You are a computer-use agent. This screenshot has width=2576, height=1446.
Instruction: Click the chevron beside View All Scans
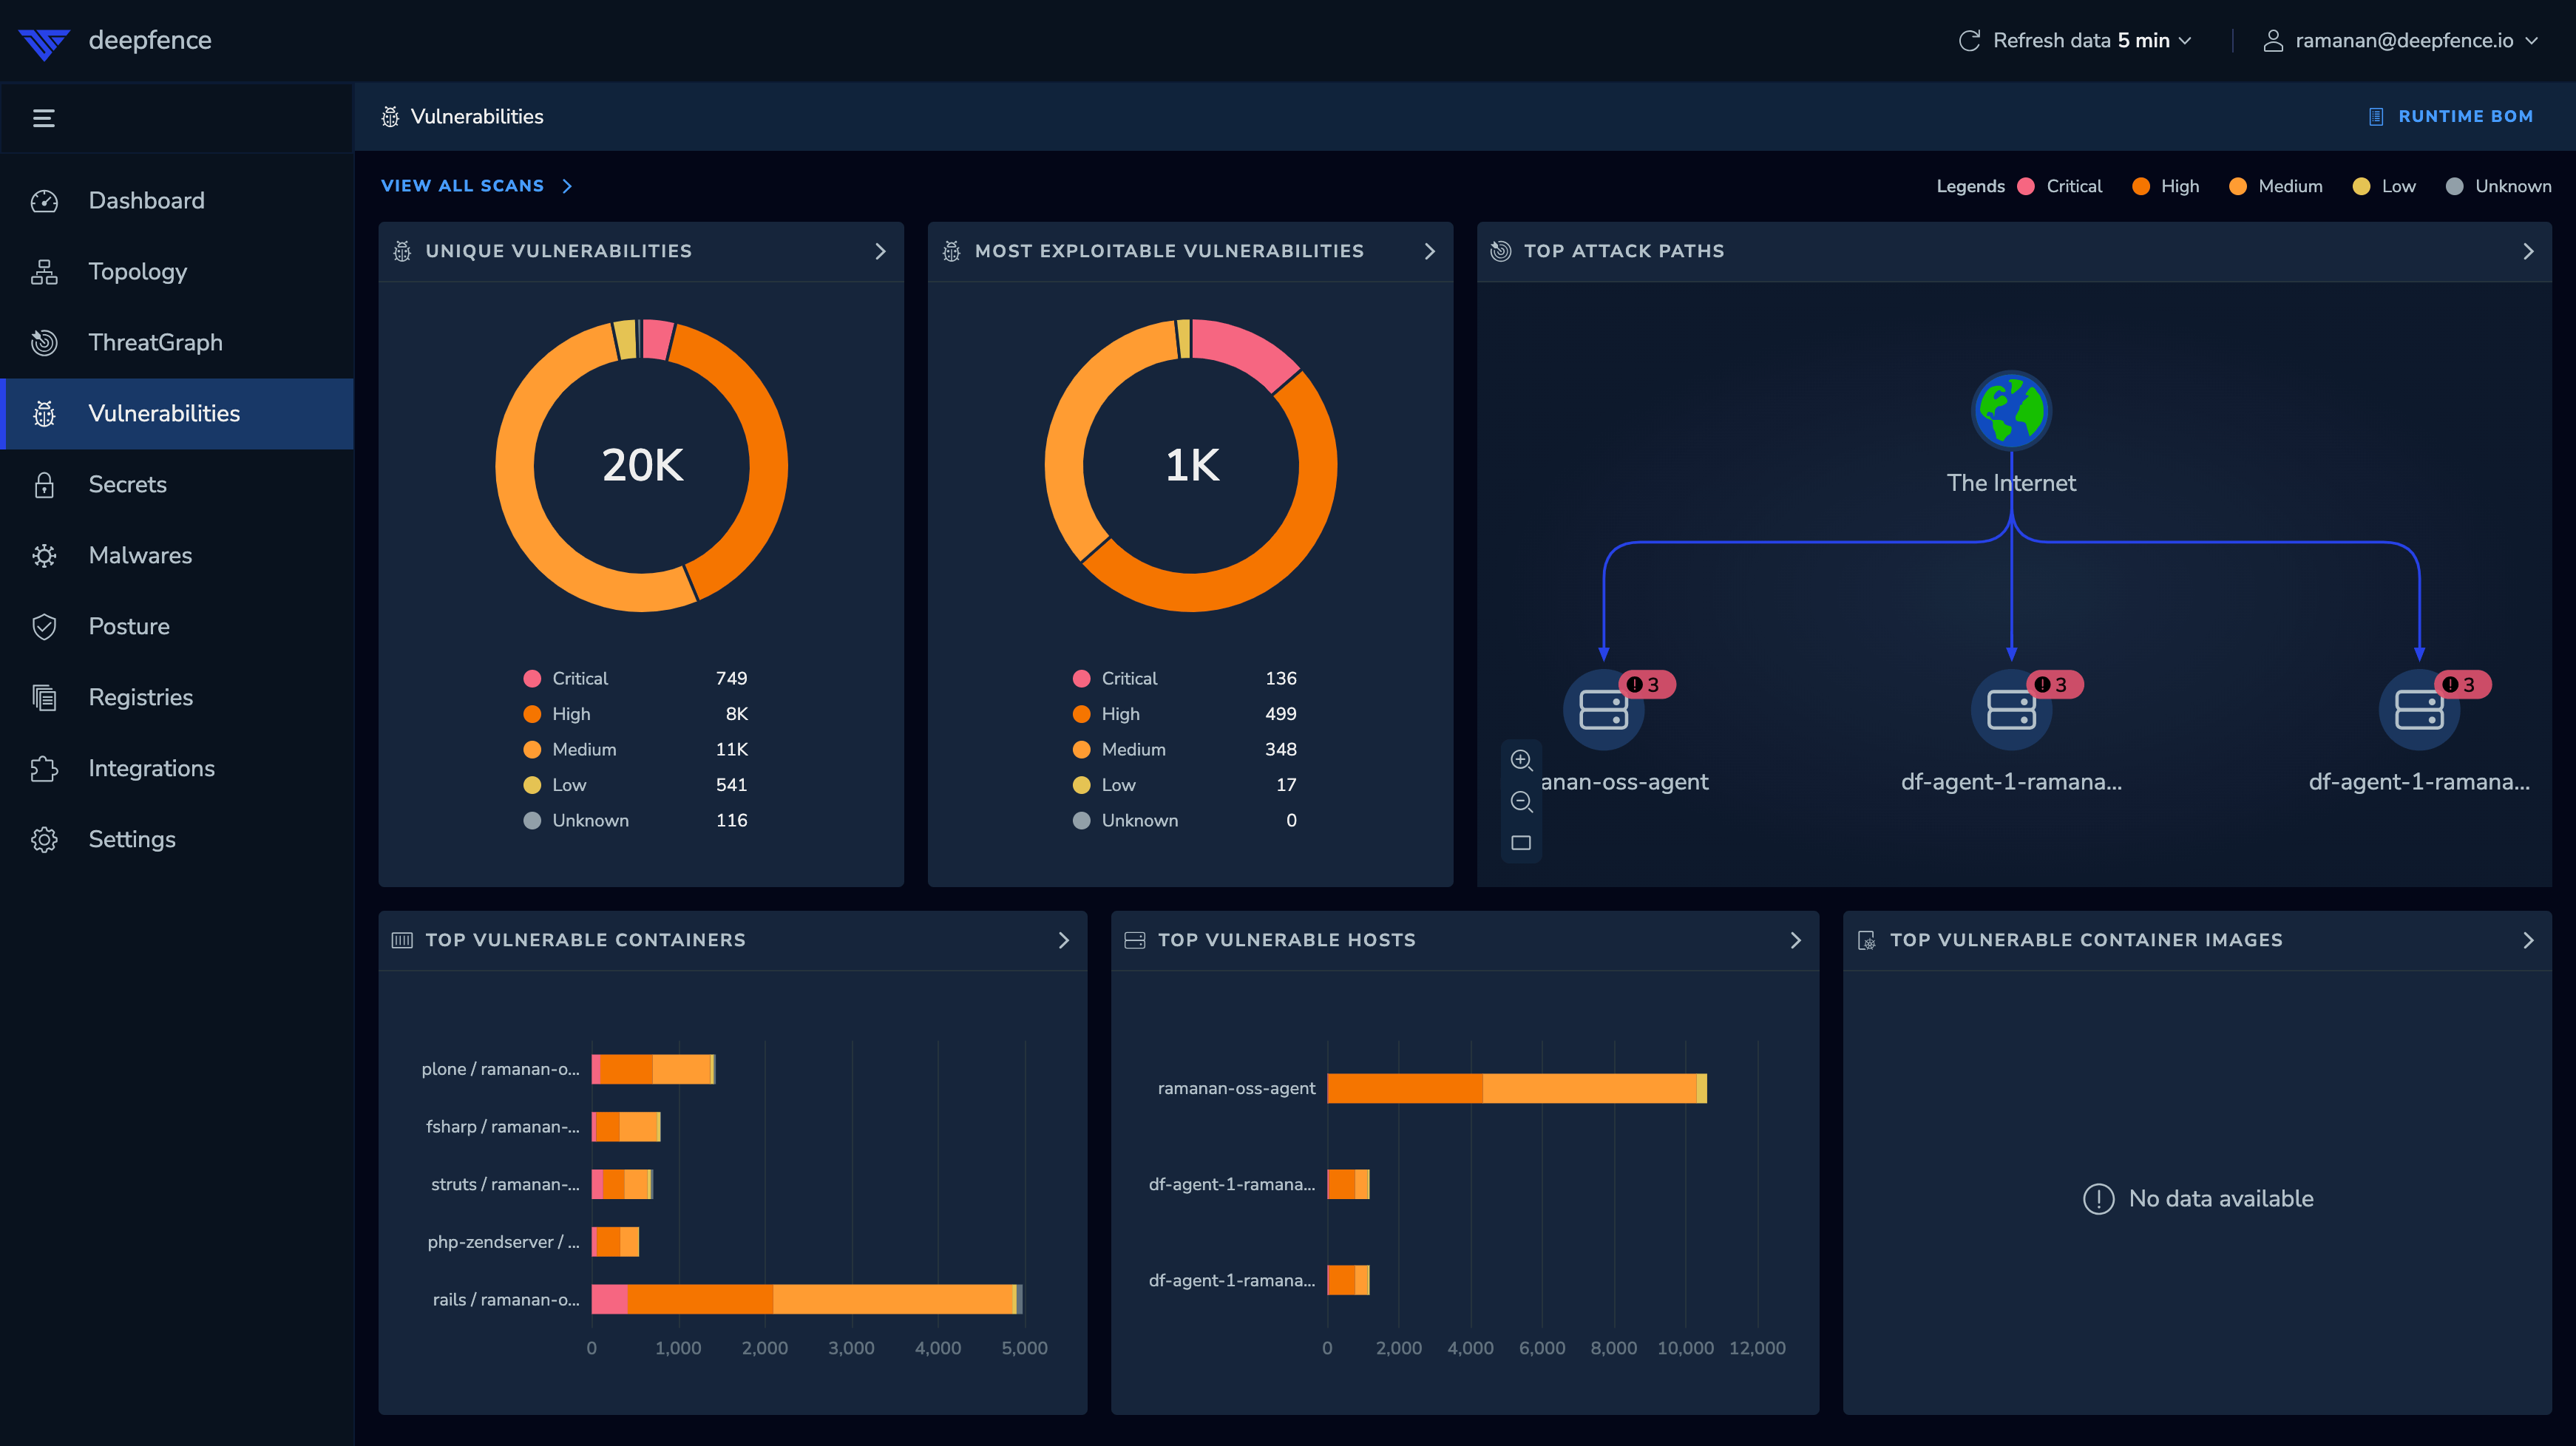click(x=567, y=186)
